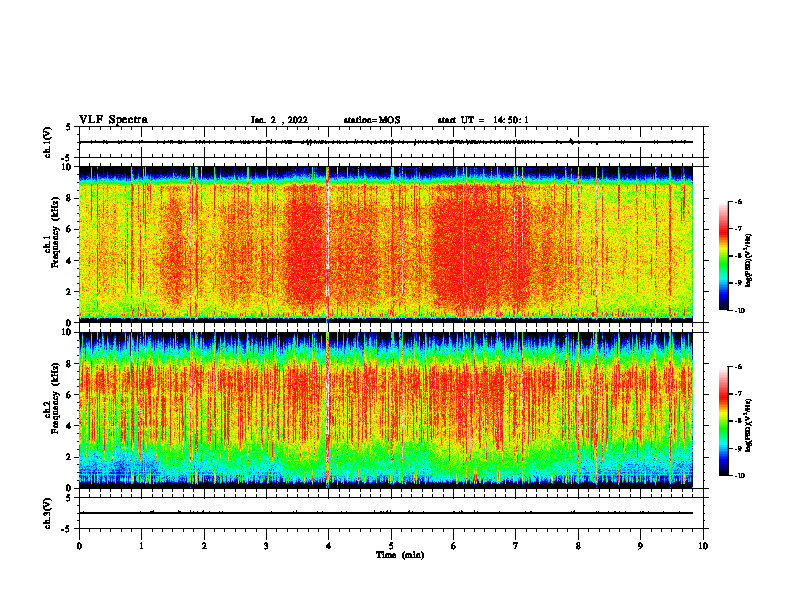Click the '8' tick on the time axis
Screen dimensions: 792x612
[578, 546]
